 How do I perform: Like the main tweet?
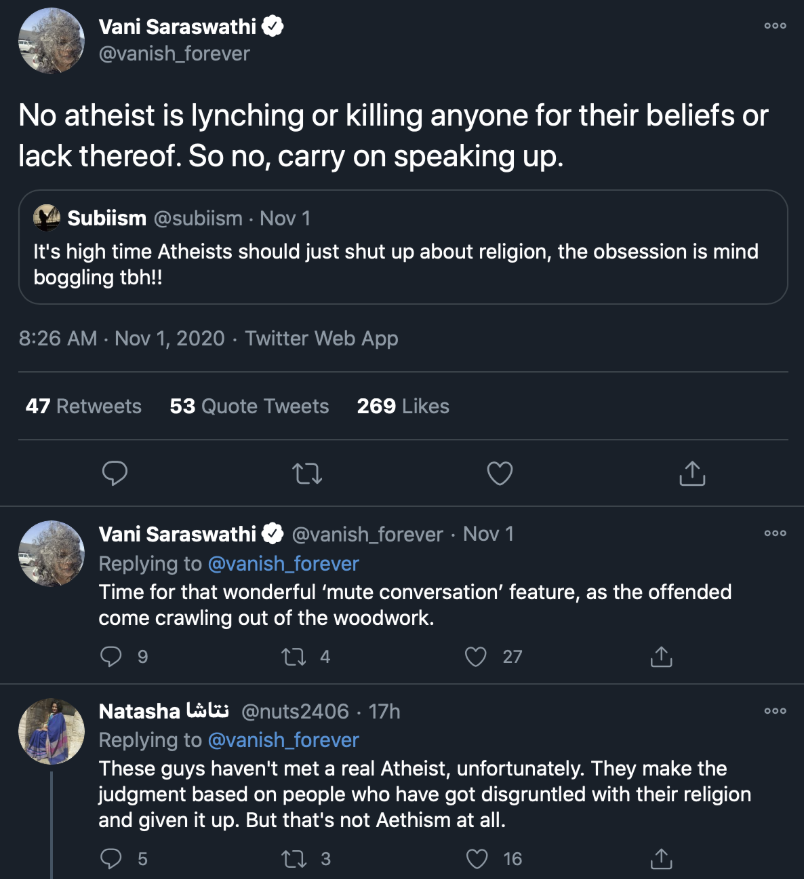499,473
